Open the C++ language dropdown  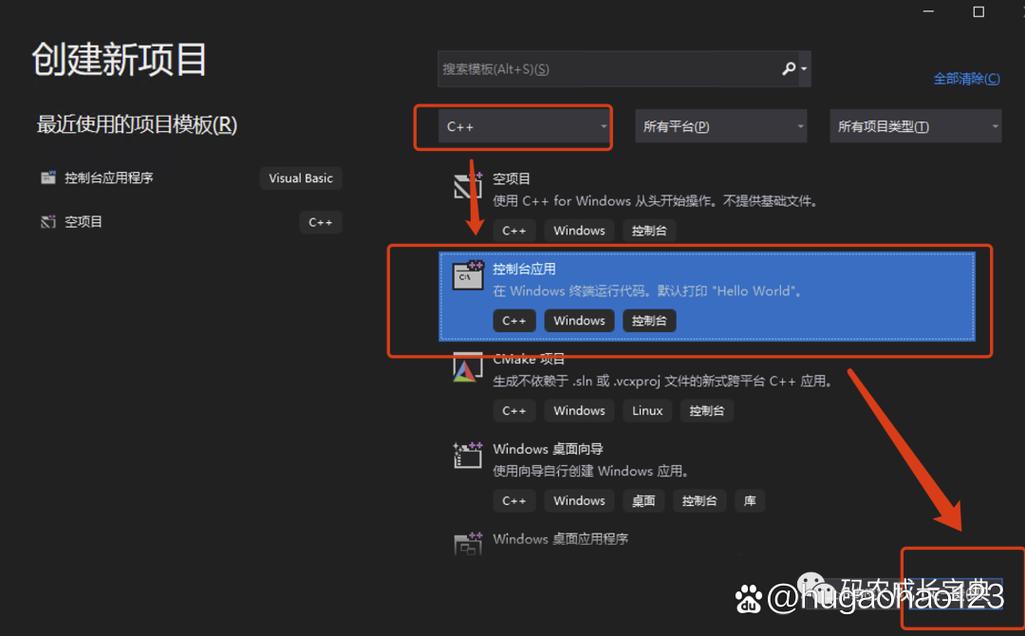click(x=513, y=126)
